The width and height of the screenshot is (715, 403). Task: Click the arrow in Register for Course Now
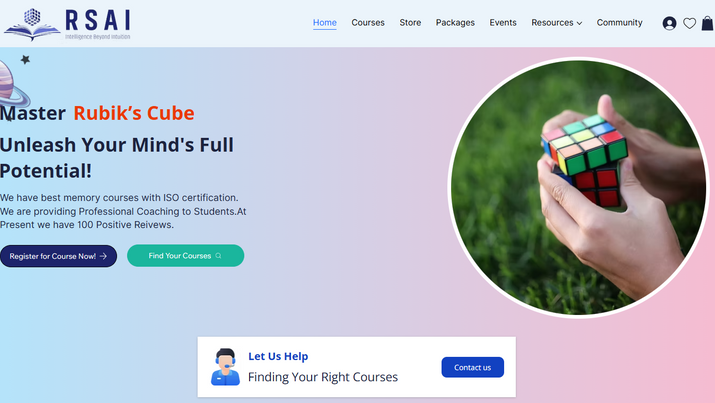(103, 256)
